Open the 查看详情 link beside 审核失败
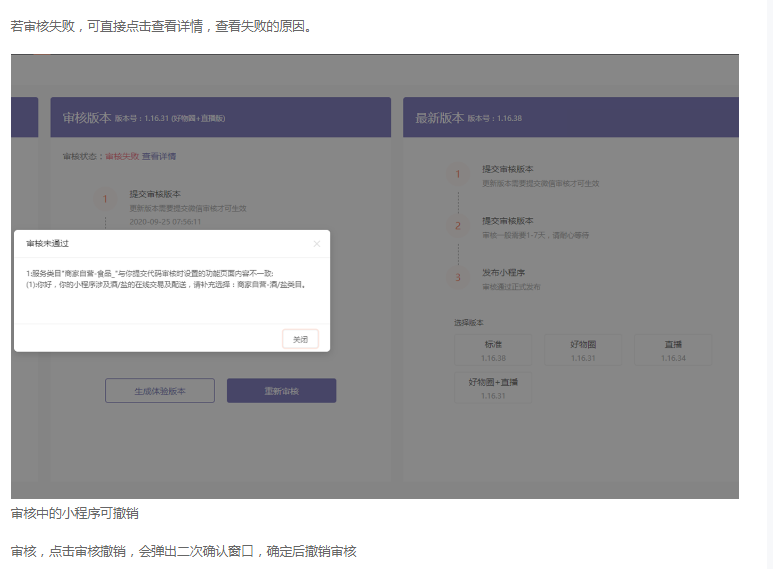 pos(159,156)
